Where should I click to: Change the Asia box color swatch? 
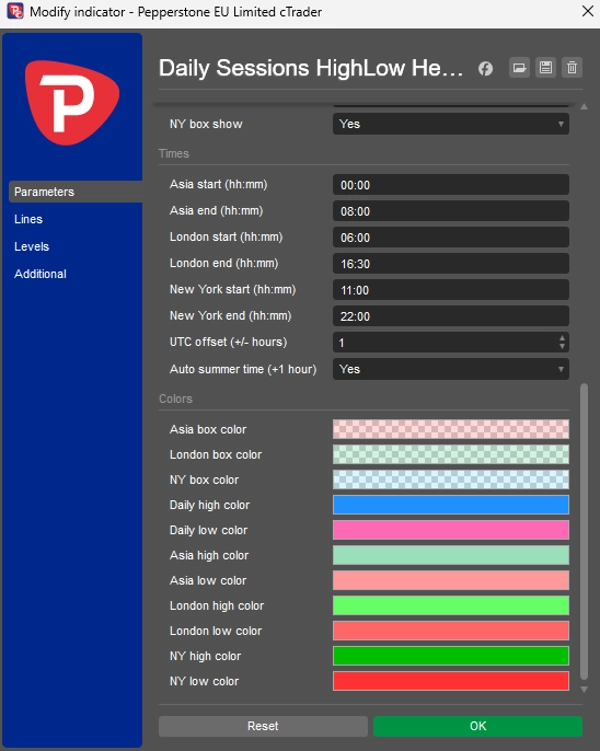coord(450,429)
